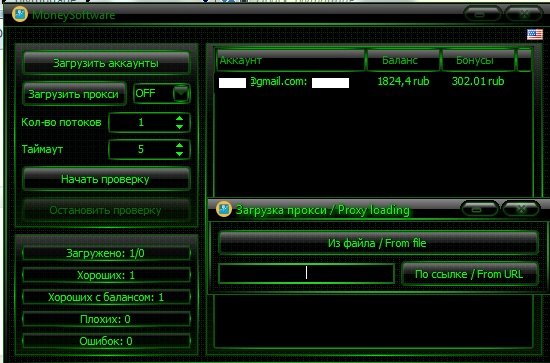This screenshot has width=550, height=363.
Task: Click the Хороших: 1 status entry
Action: (106, 275)
